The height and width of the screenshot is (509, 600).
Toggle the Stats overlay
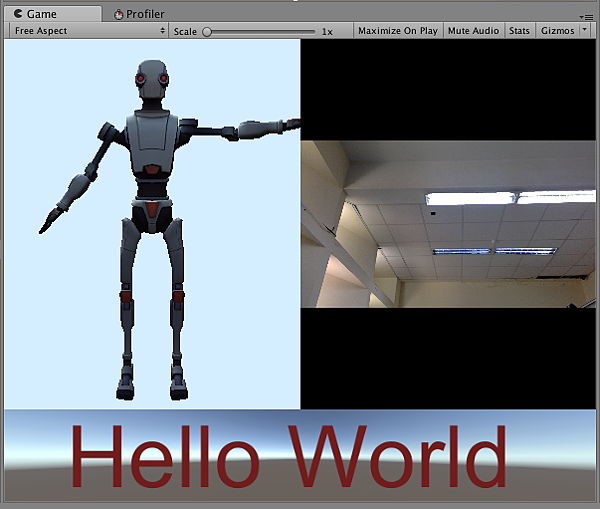click(x=519, y=31)
